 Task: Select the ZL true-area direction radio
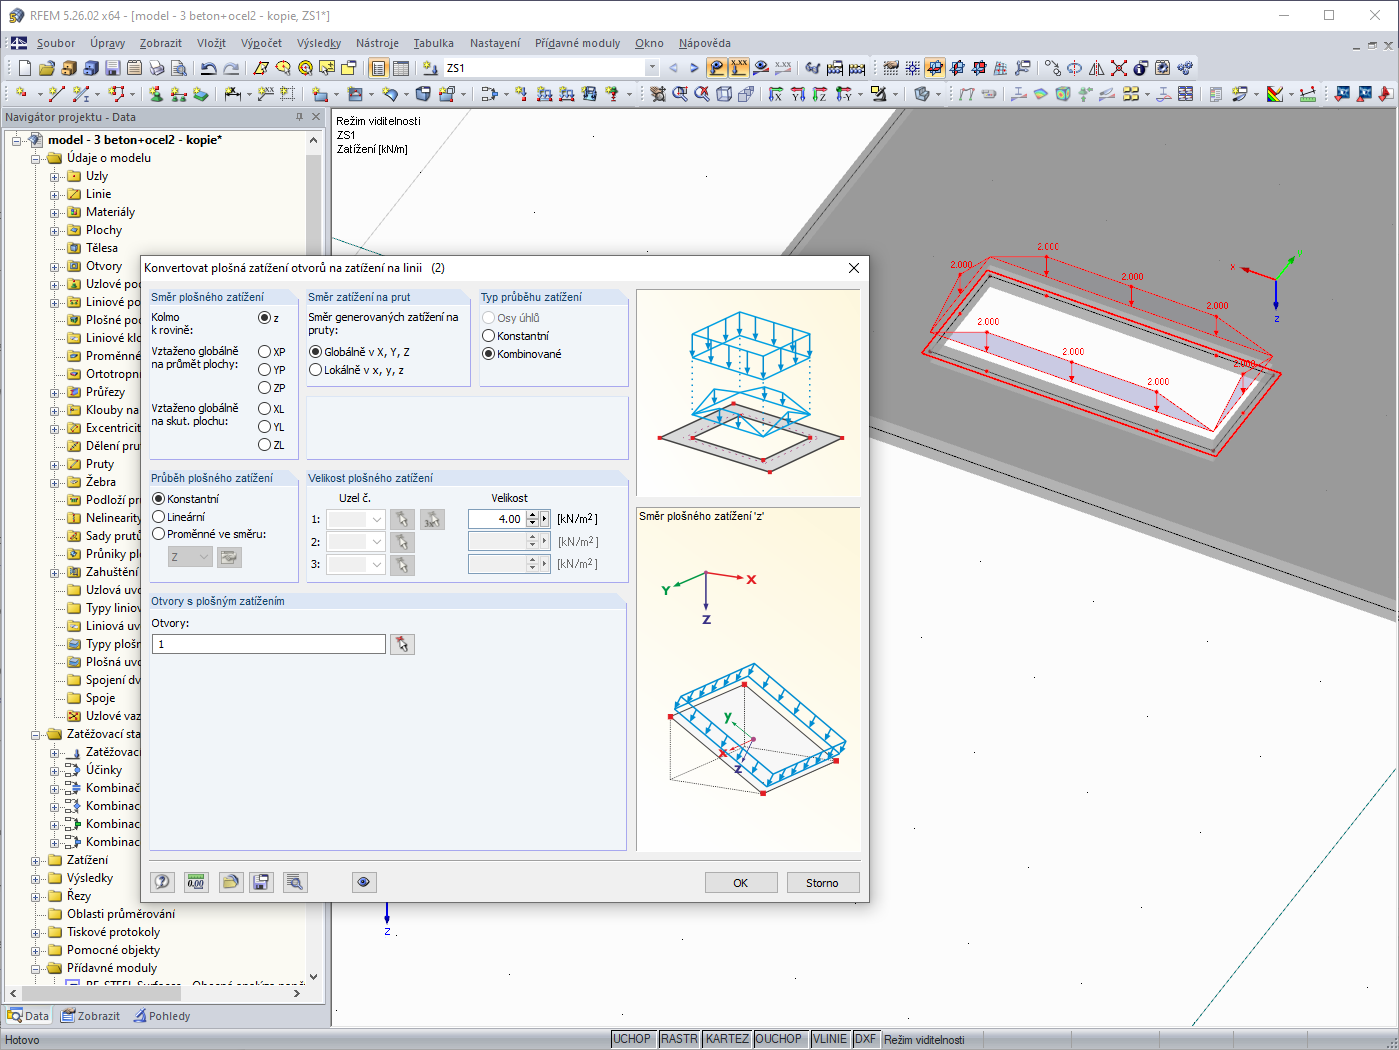(x=264, y=445)
